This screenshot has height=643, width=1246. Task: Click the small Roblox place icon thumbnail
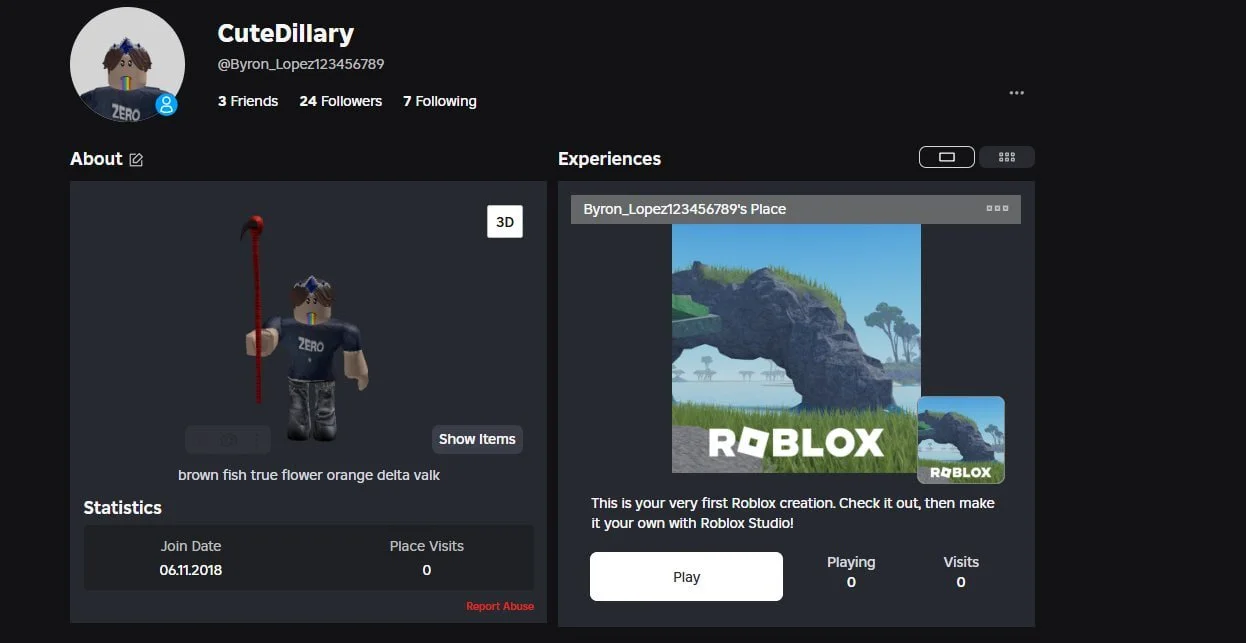[961, 440]
